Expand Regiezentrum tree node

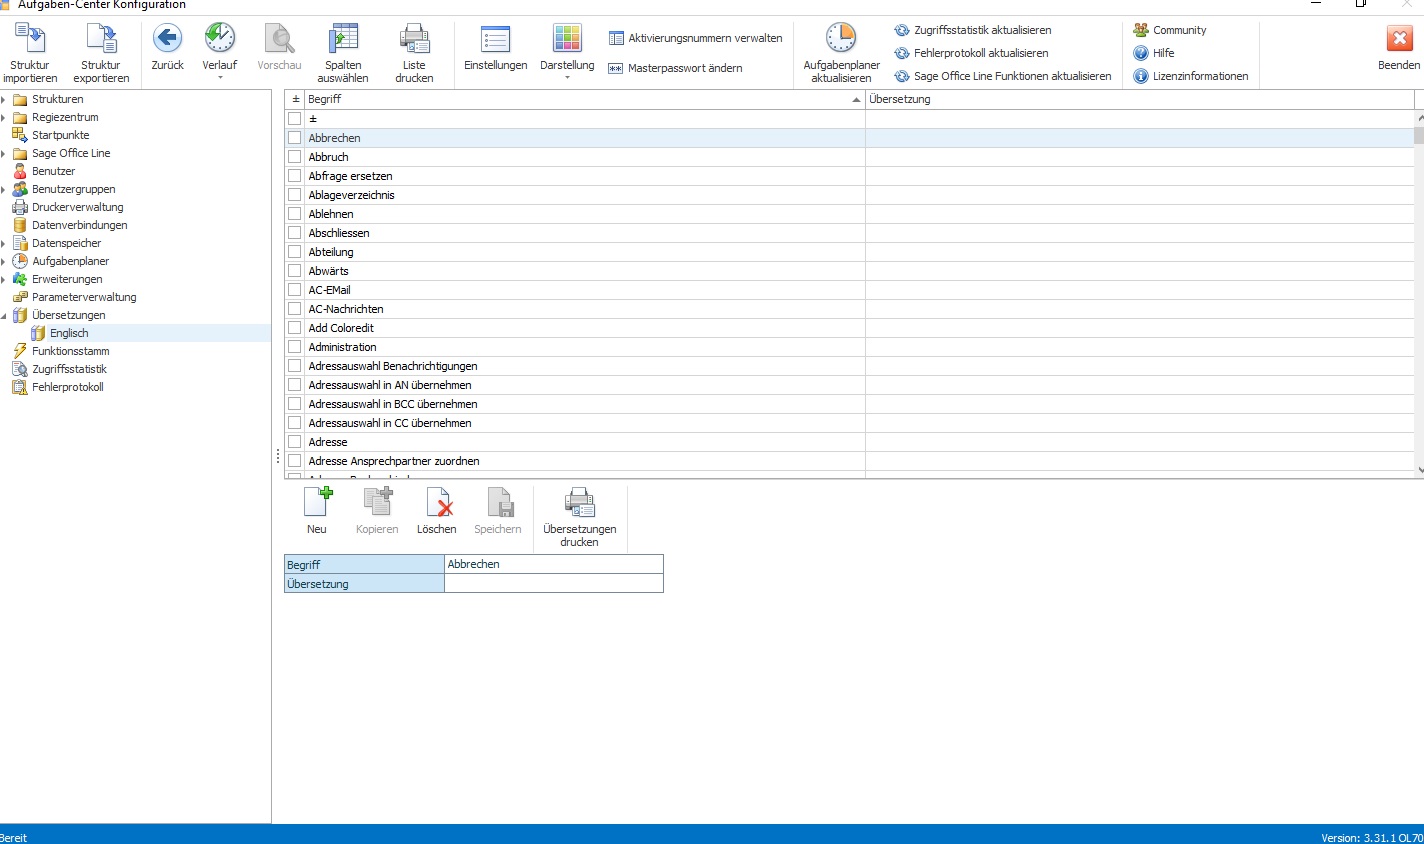point(4,117)
